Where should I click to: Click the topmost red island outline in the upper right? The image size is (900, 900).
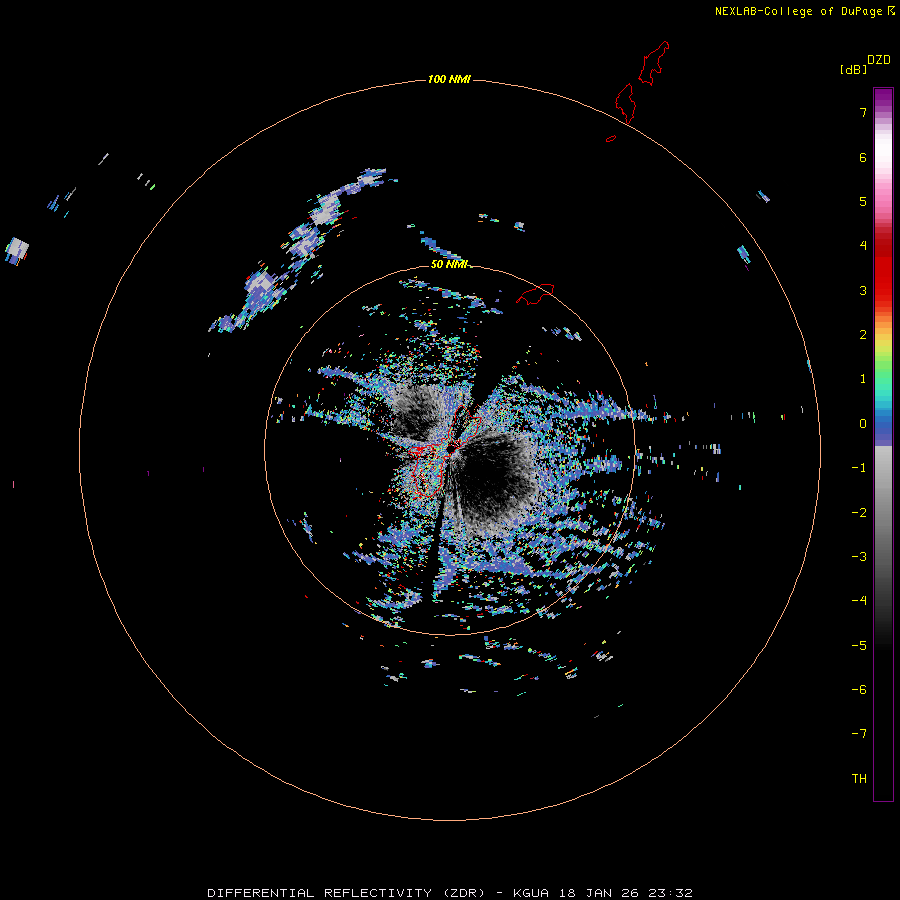654,63
